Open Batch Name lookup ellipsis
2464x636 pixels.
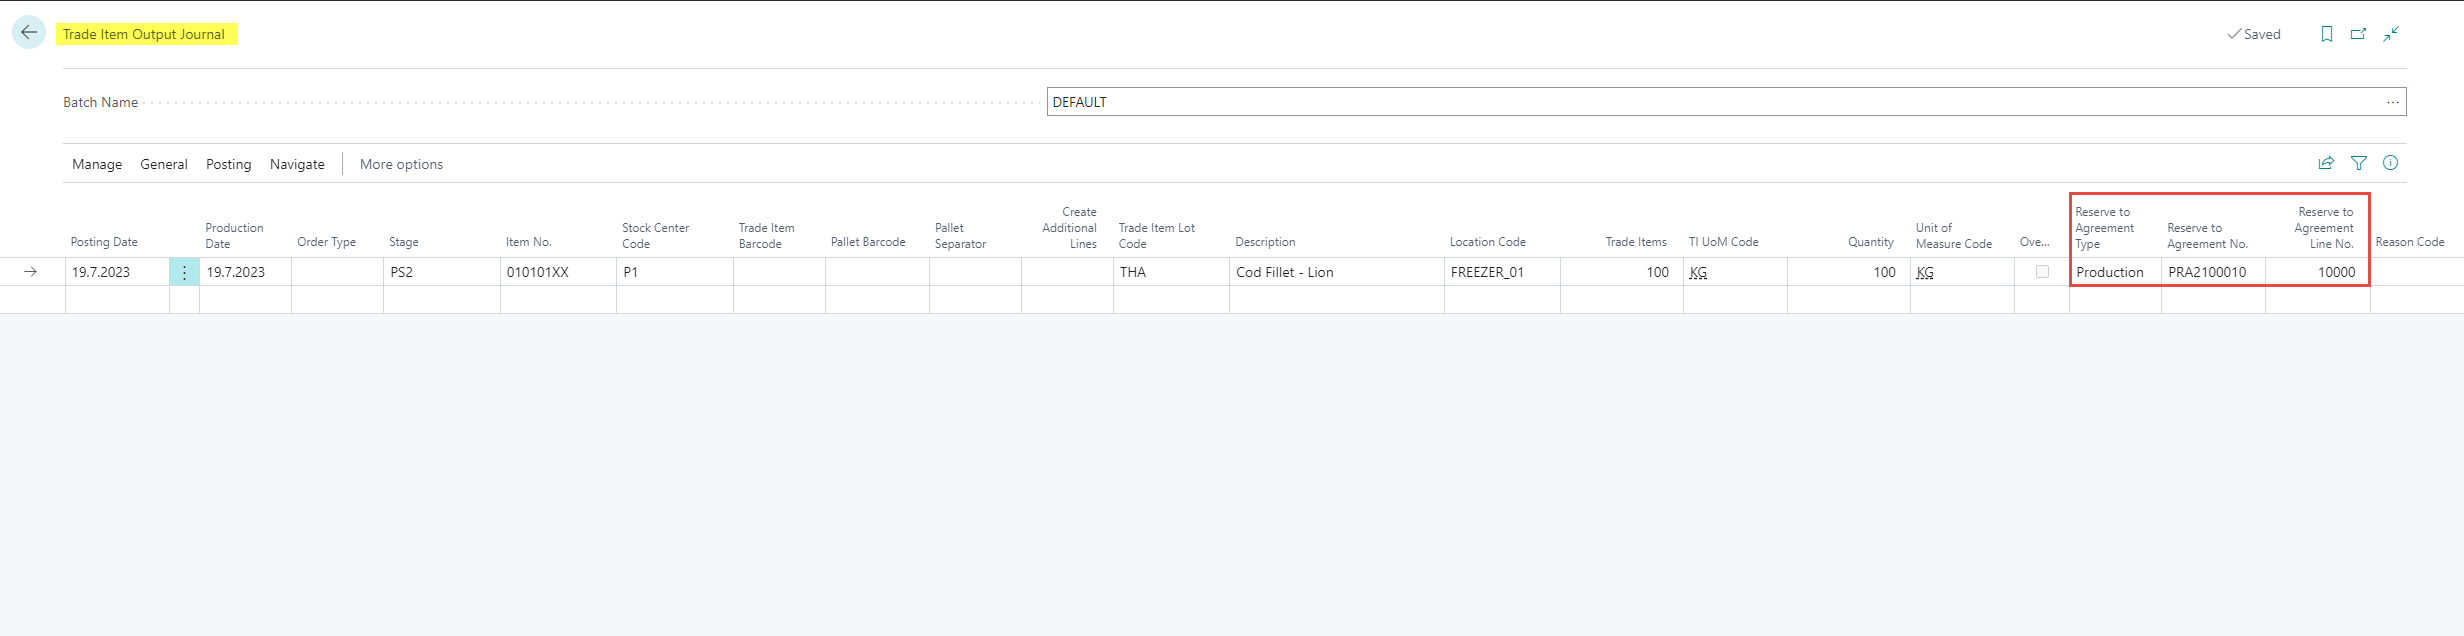pos(2392,102)
